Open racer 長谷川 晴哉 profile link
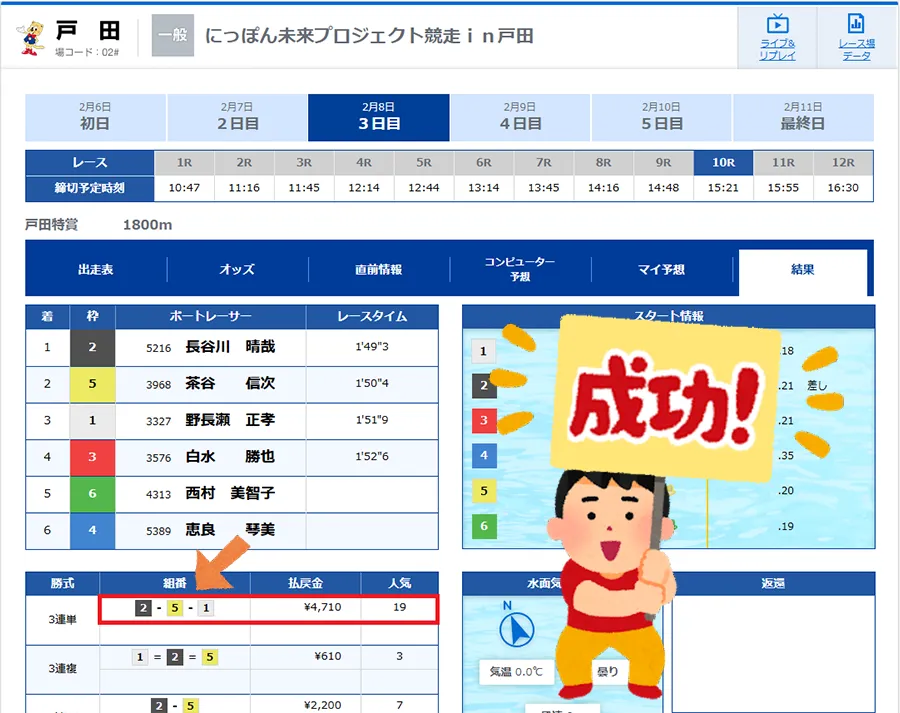The image size is (900, 713). pos(229,347)
